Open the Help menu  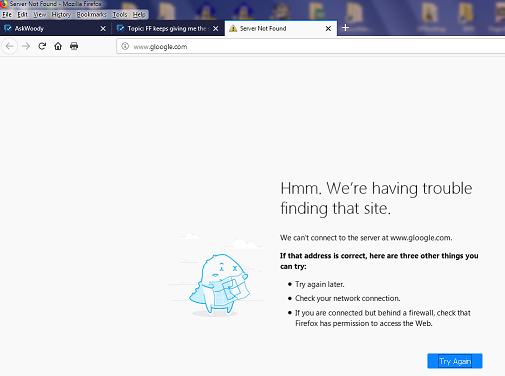(x=139, y=15)
